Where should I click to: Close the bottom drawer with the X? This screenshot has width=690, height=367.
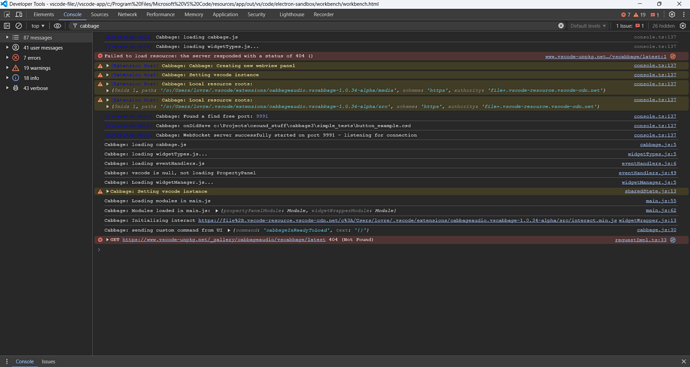point(683,361)
